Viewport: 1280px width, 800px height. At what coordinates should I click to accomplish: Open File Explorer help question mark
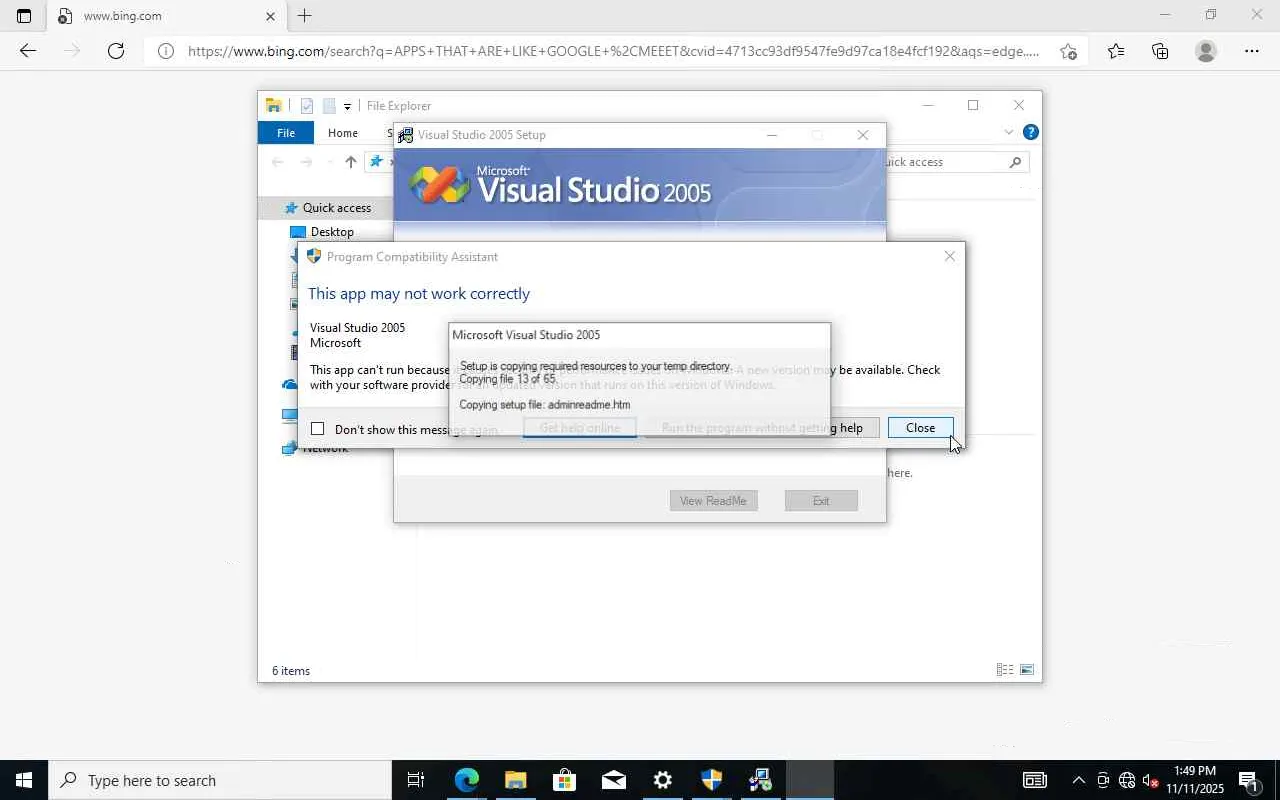[1031, 132]
